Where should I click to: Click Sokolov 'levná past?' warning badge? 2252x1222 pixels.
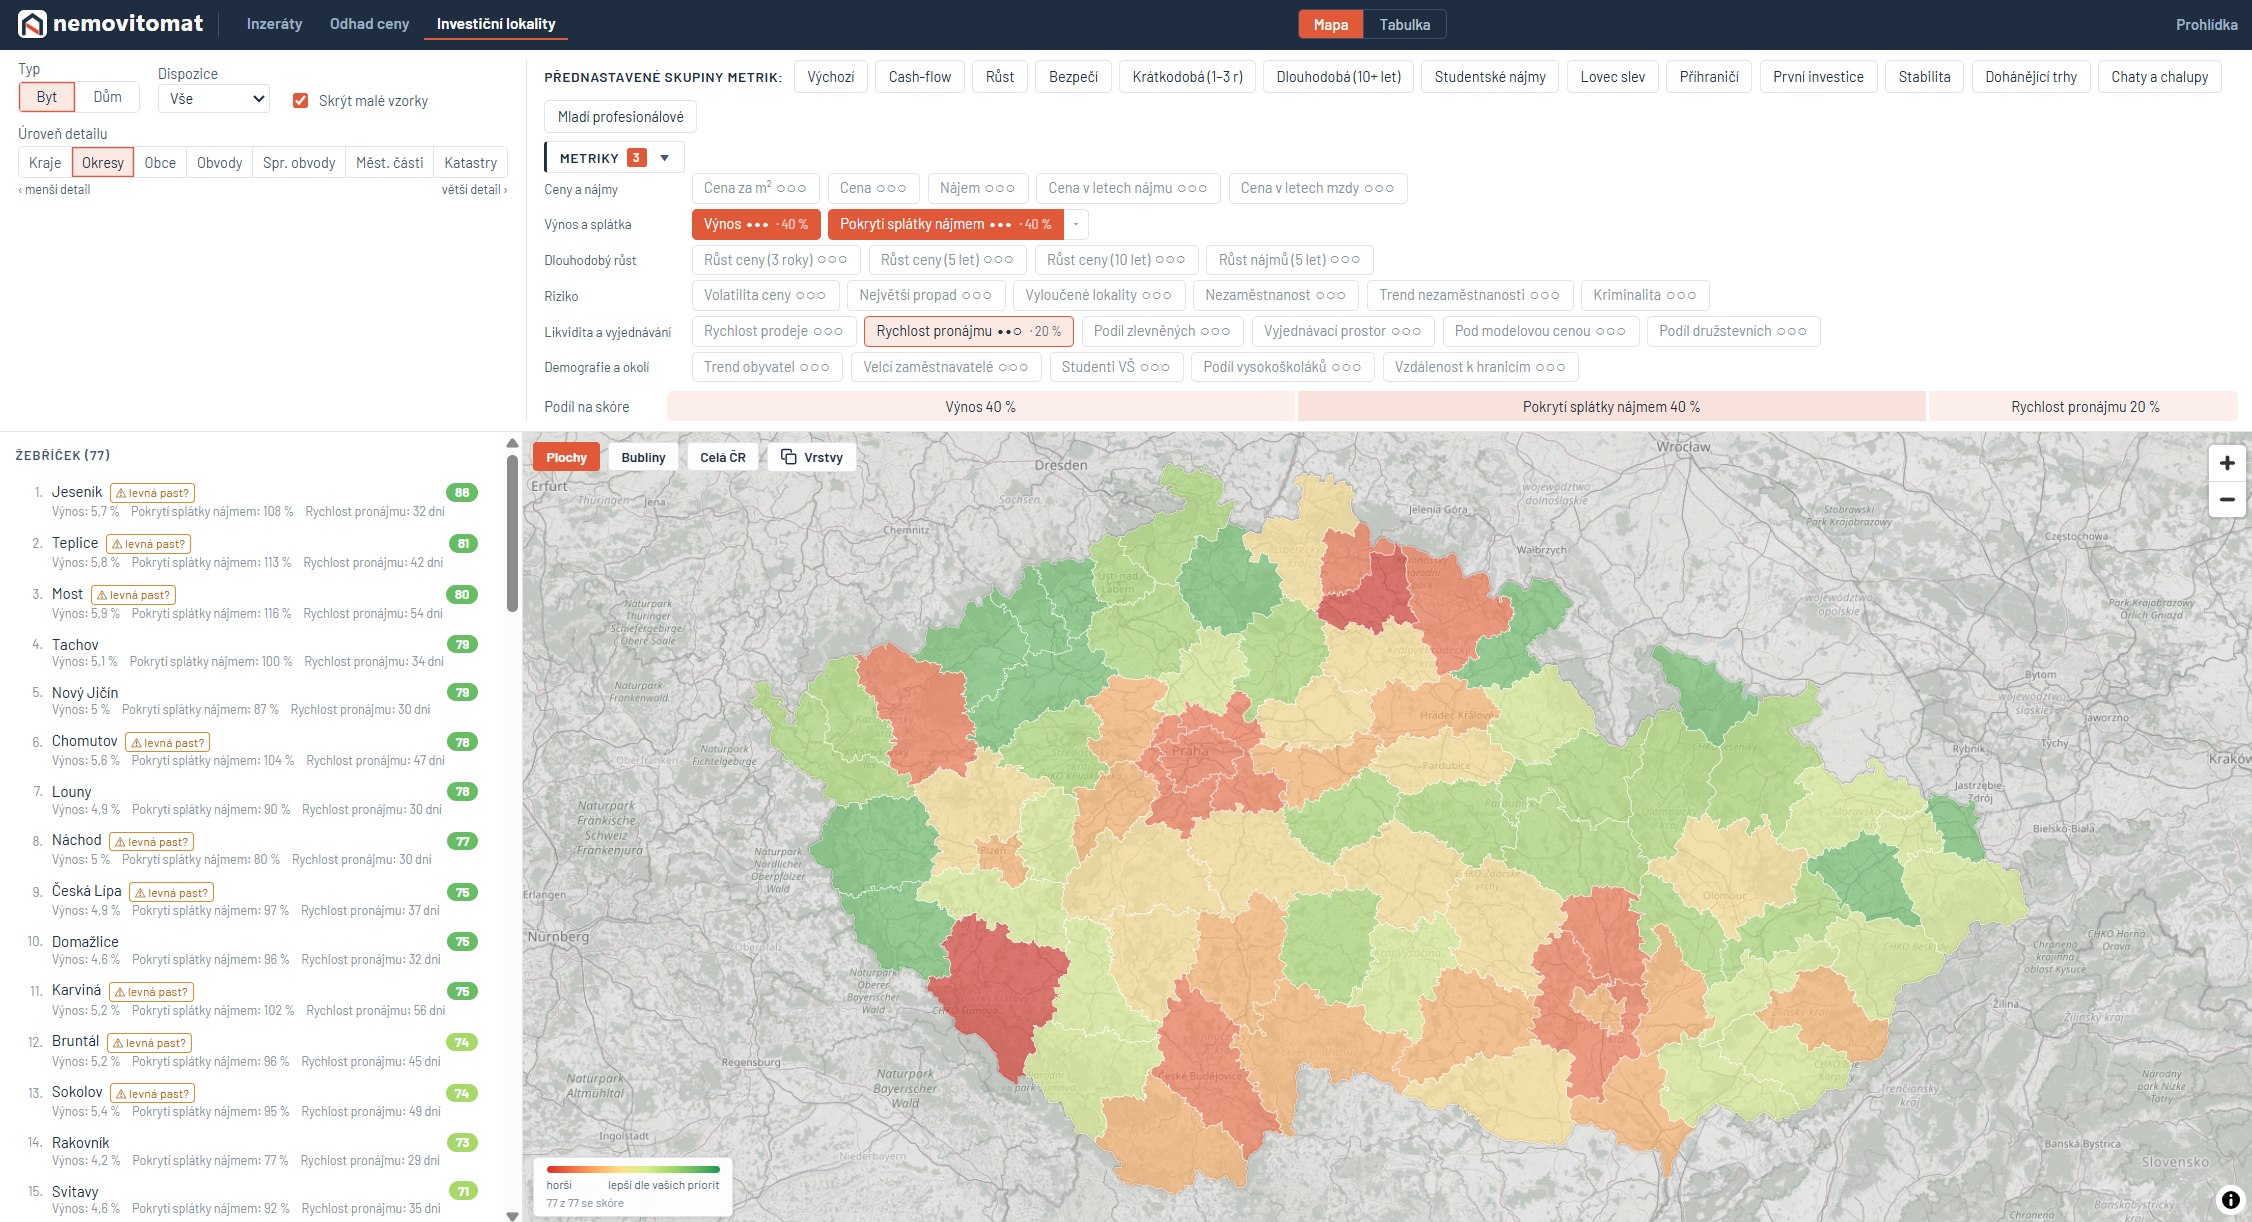point(152,1094)
